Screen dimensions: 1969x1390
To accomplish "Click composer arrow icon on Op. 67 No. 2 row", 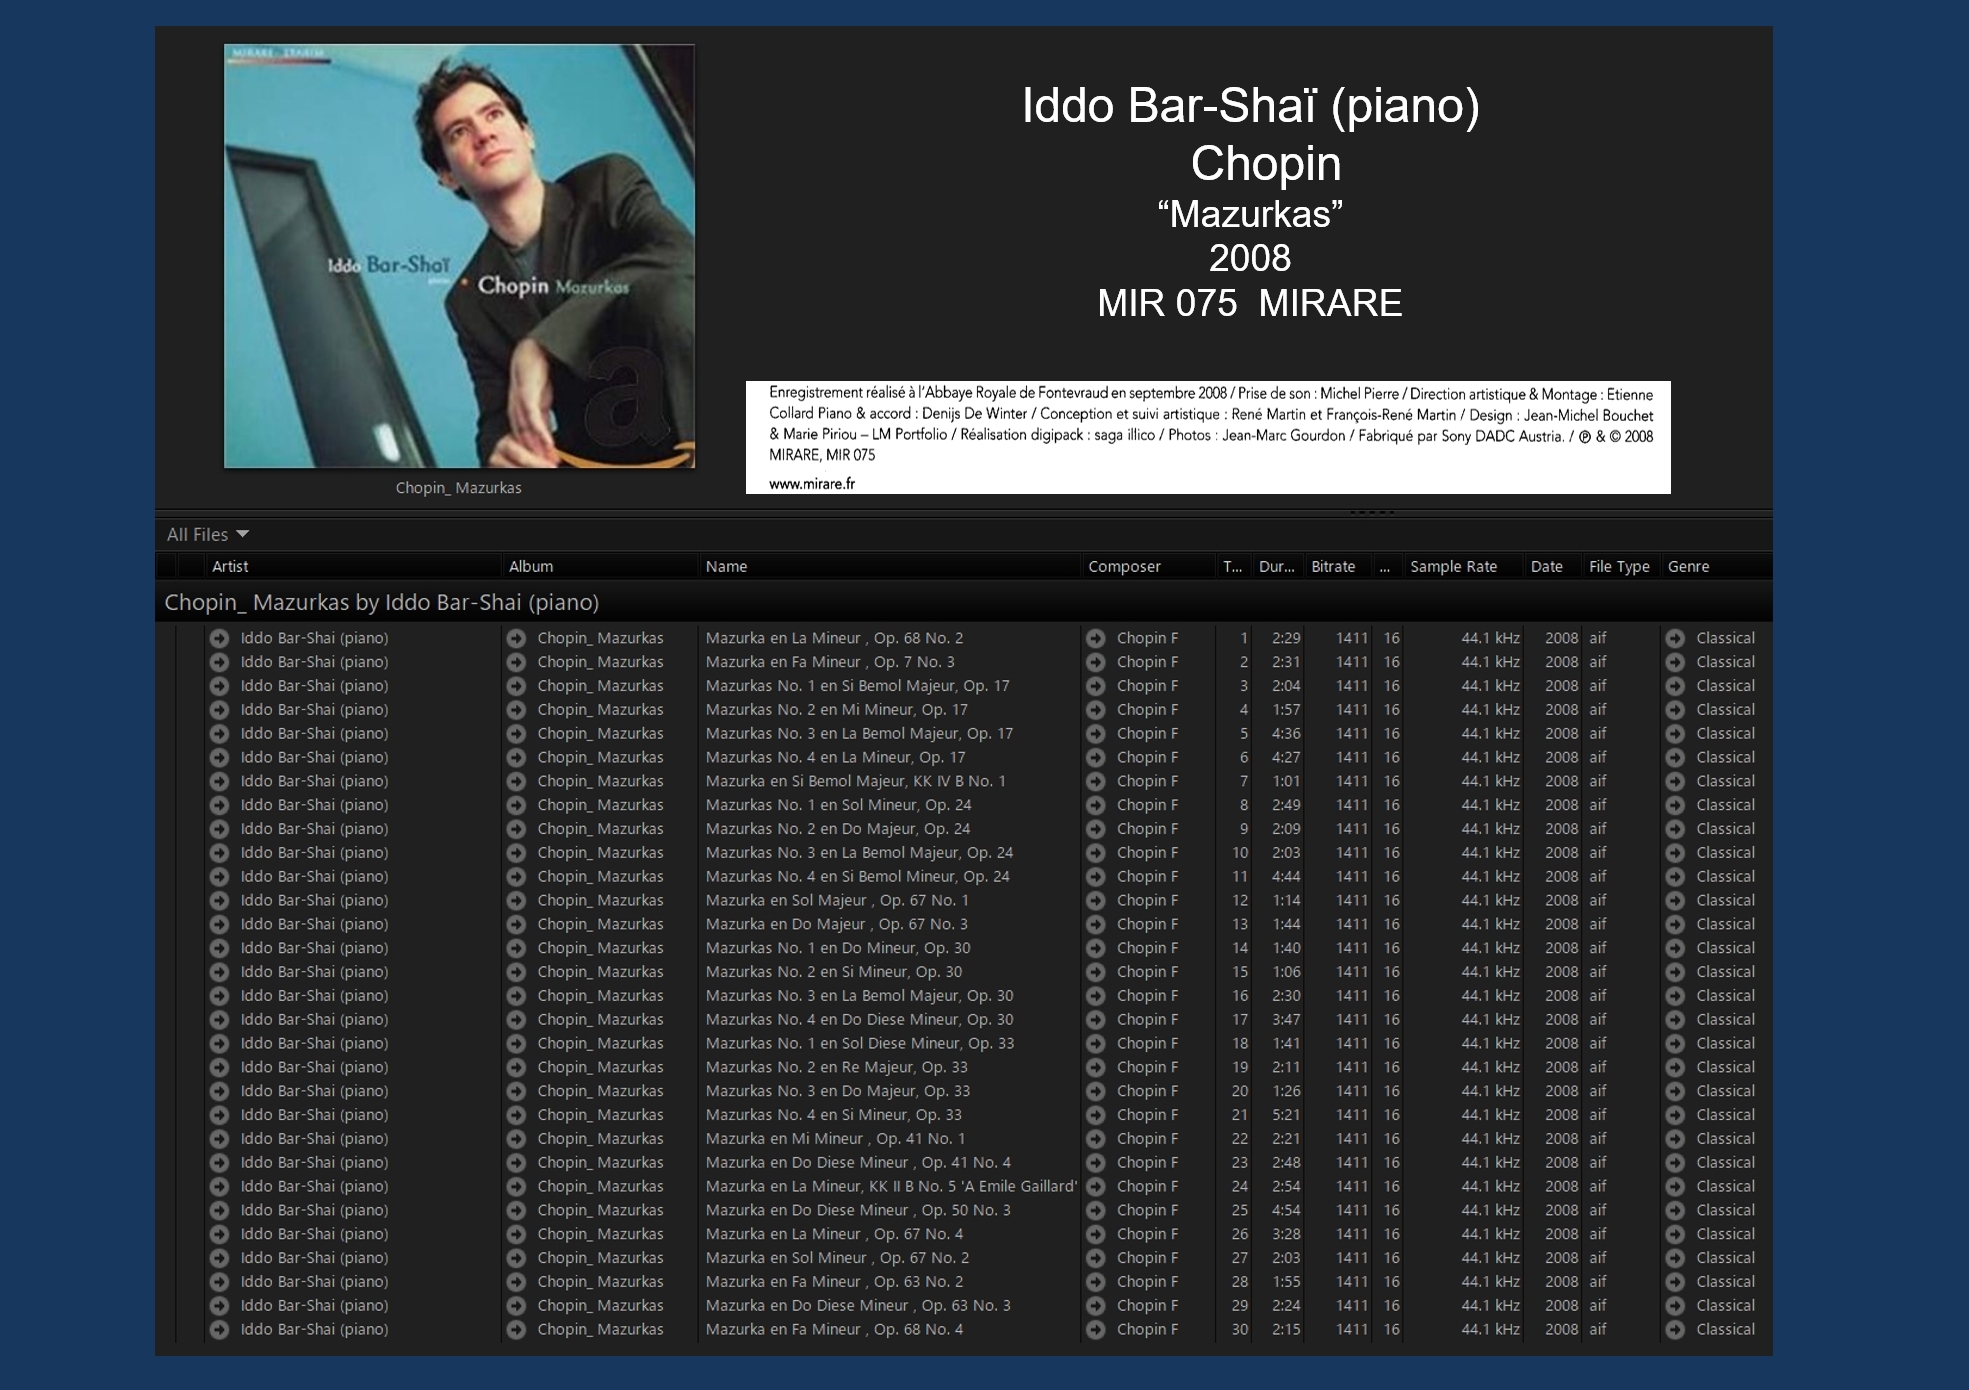I will pyautogui.click(x=1096, y=1258).
